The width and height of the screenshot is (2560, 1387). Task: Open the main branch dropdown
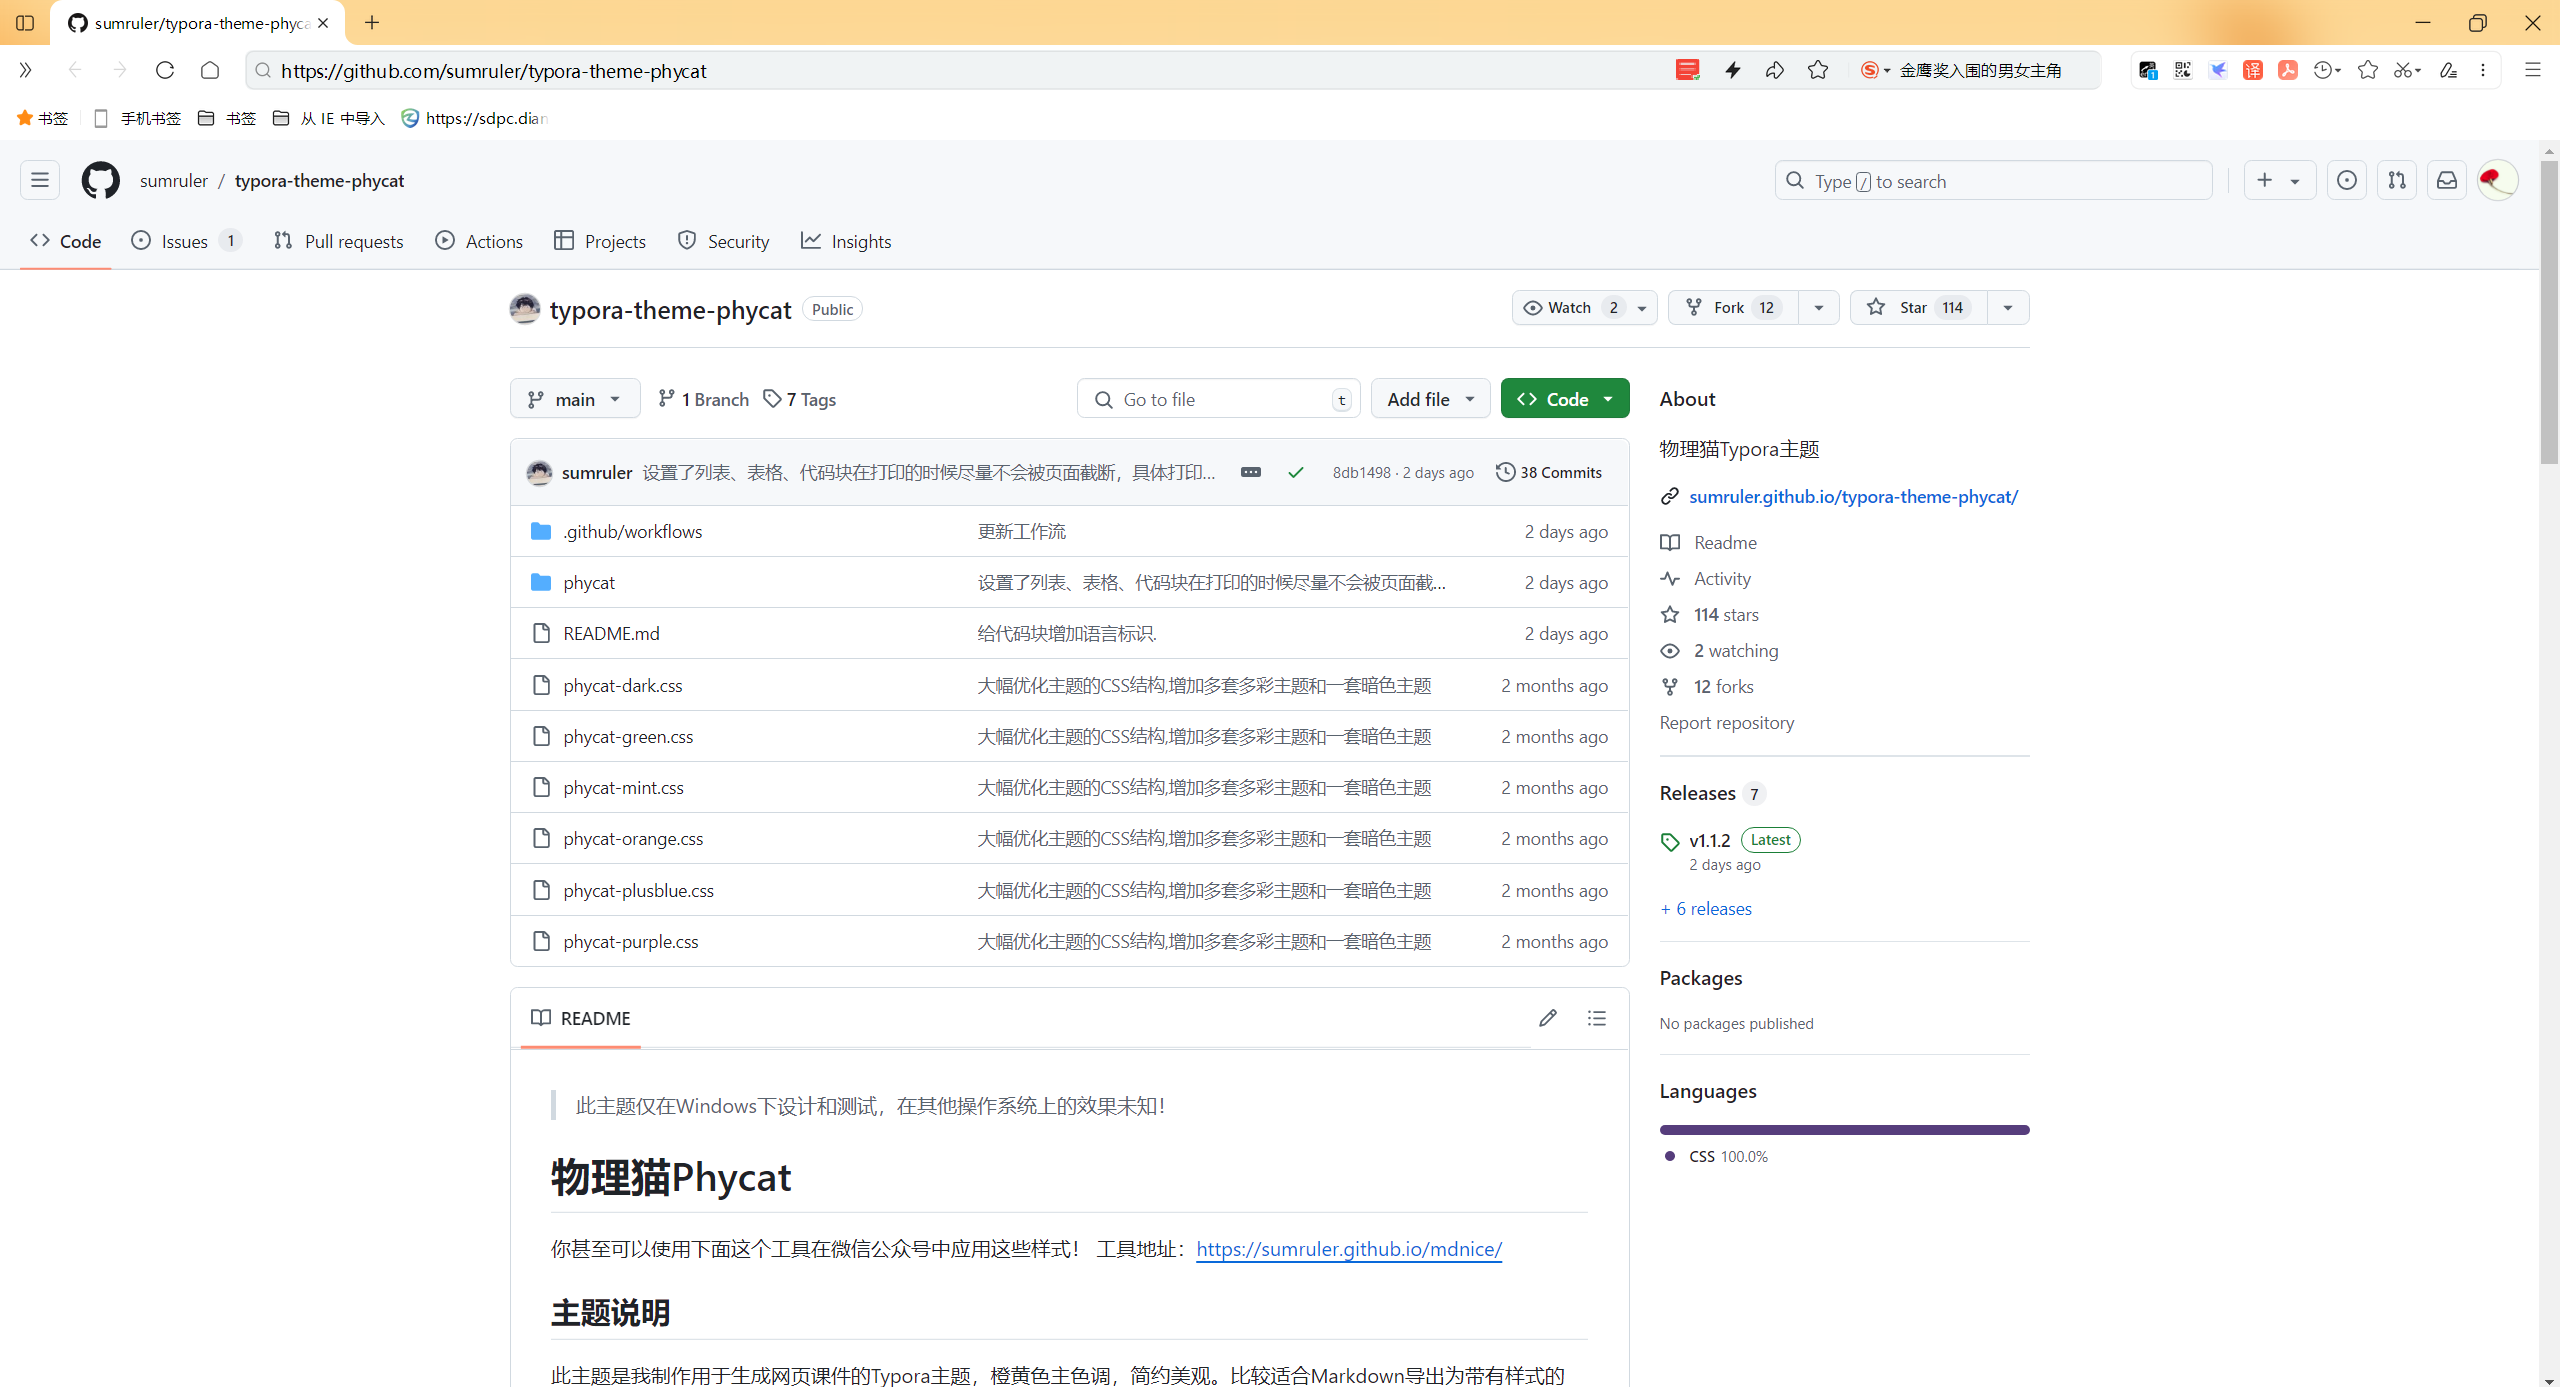[575, 399]
